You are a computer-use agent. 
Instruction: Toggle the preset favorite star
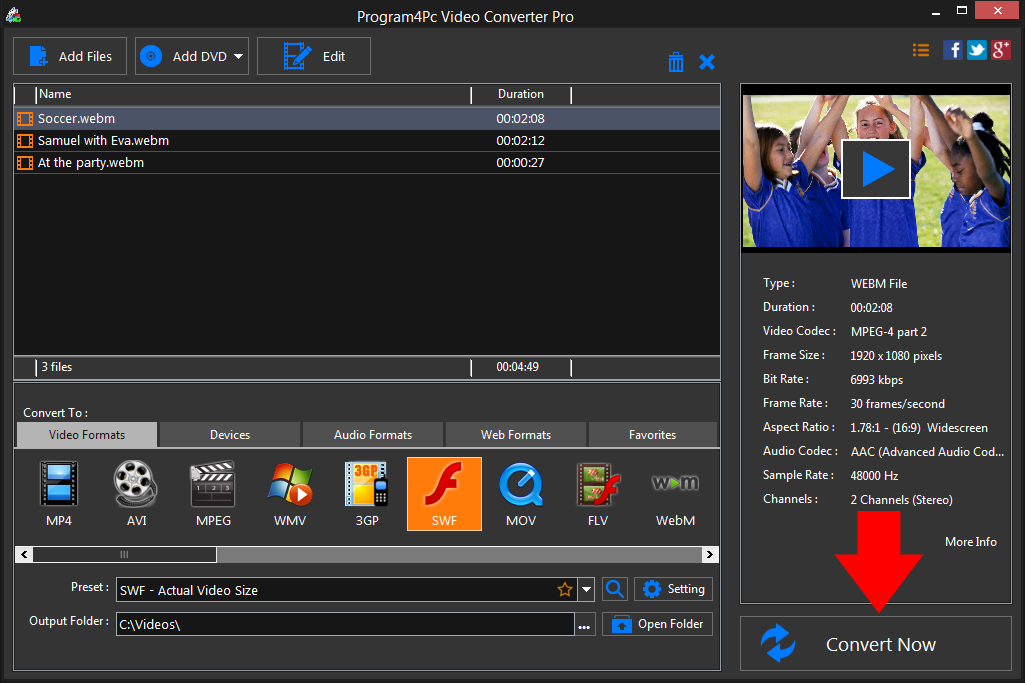tap(565, 589)
